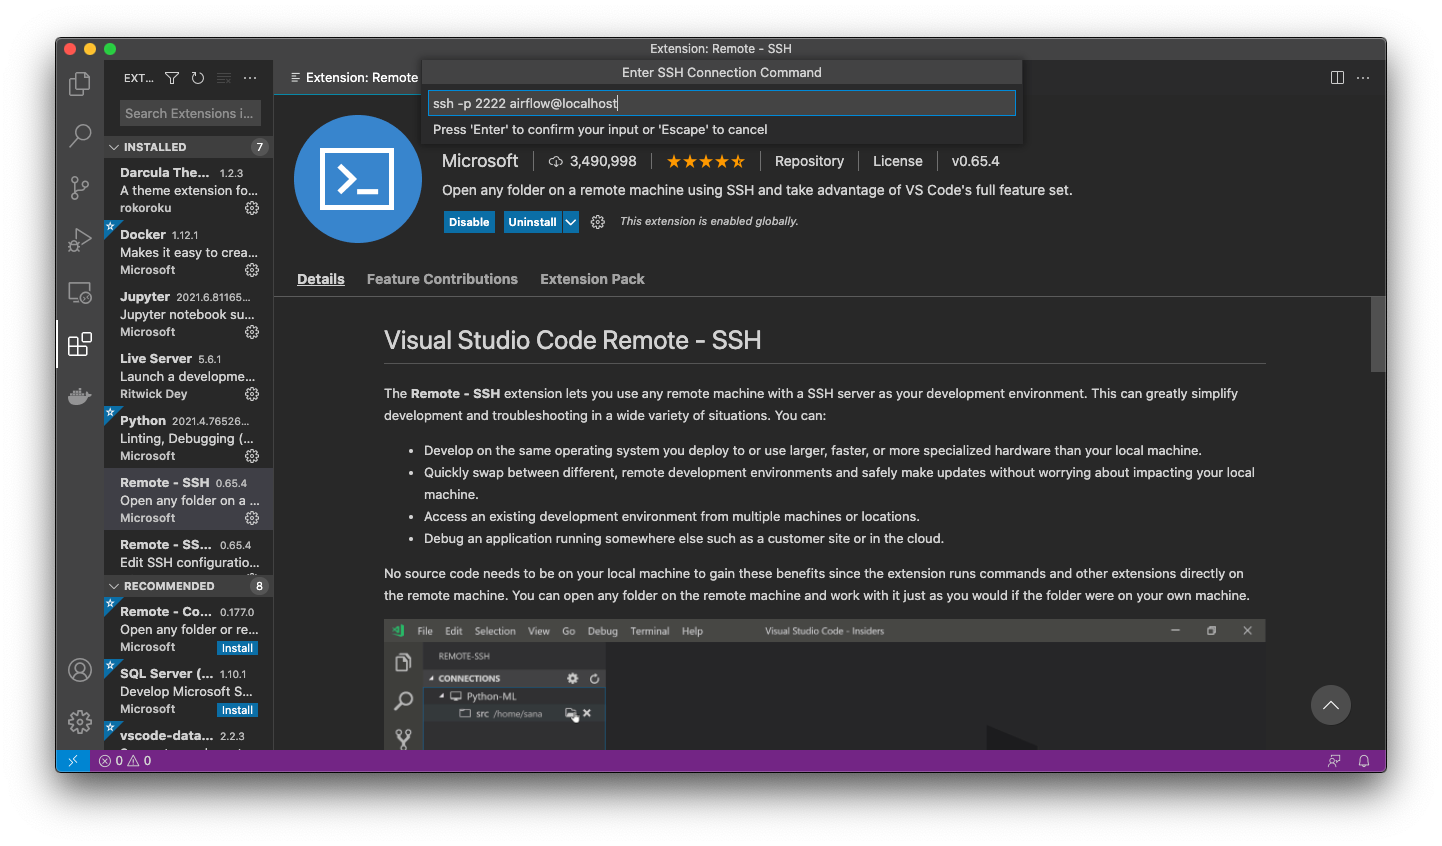Install the SQL Server extension
Viewport: 1442px width, 846px height.
237,710
